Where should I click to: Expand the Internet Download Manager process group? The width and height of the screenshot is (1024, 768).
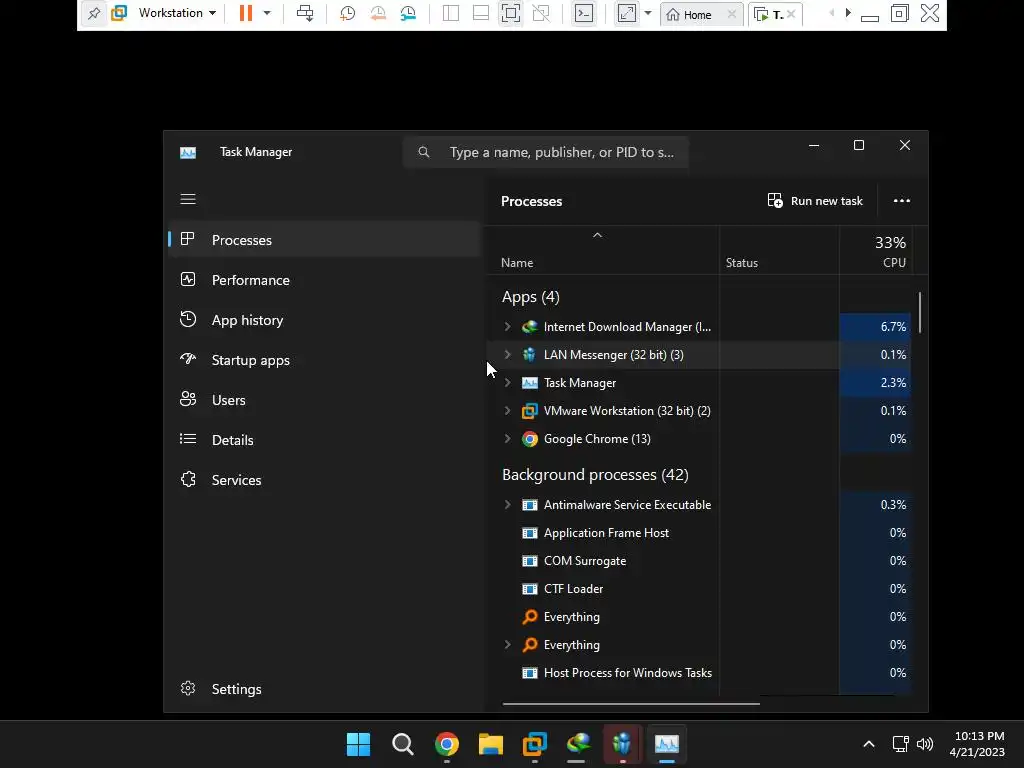[507, 327]
